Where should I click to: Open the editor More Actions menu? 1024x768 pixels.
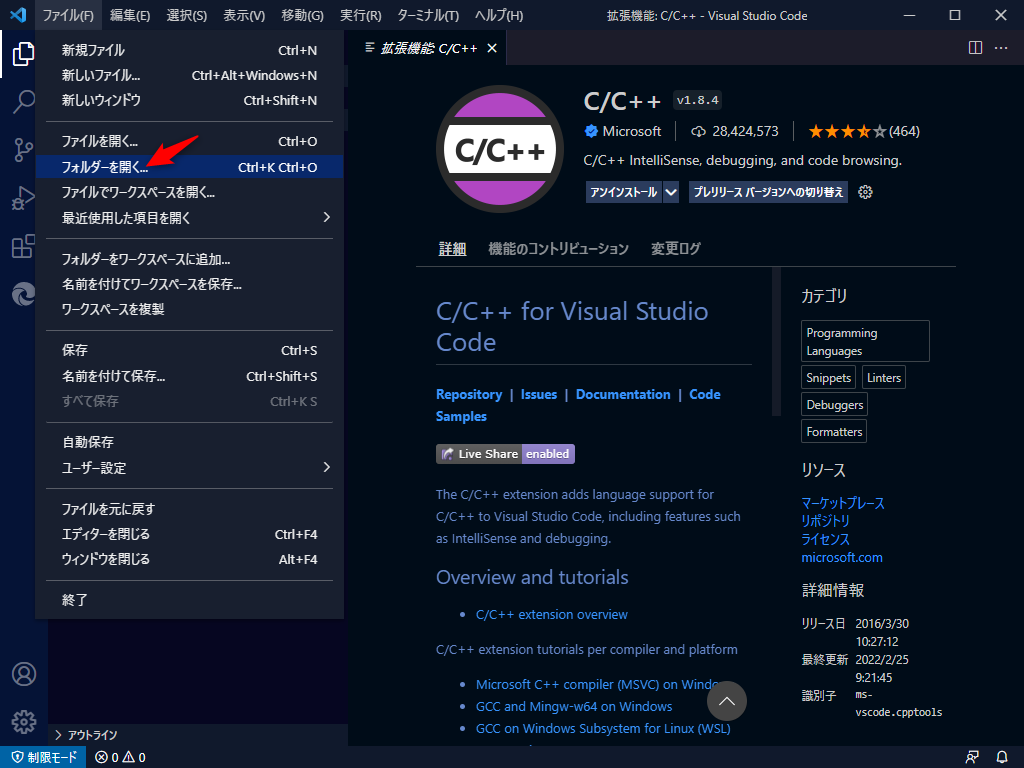tap(1000, 48)
